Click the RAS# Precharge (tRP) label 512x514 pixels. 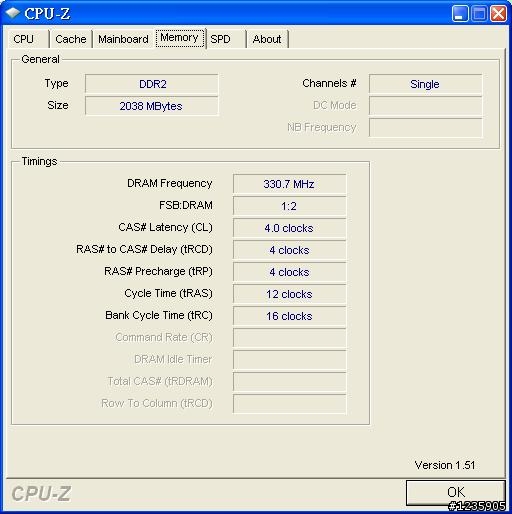pyautogui.click(x=158, y=271)
